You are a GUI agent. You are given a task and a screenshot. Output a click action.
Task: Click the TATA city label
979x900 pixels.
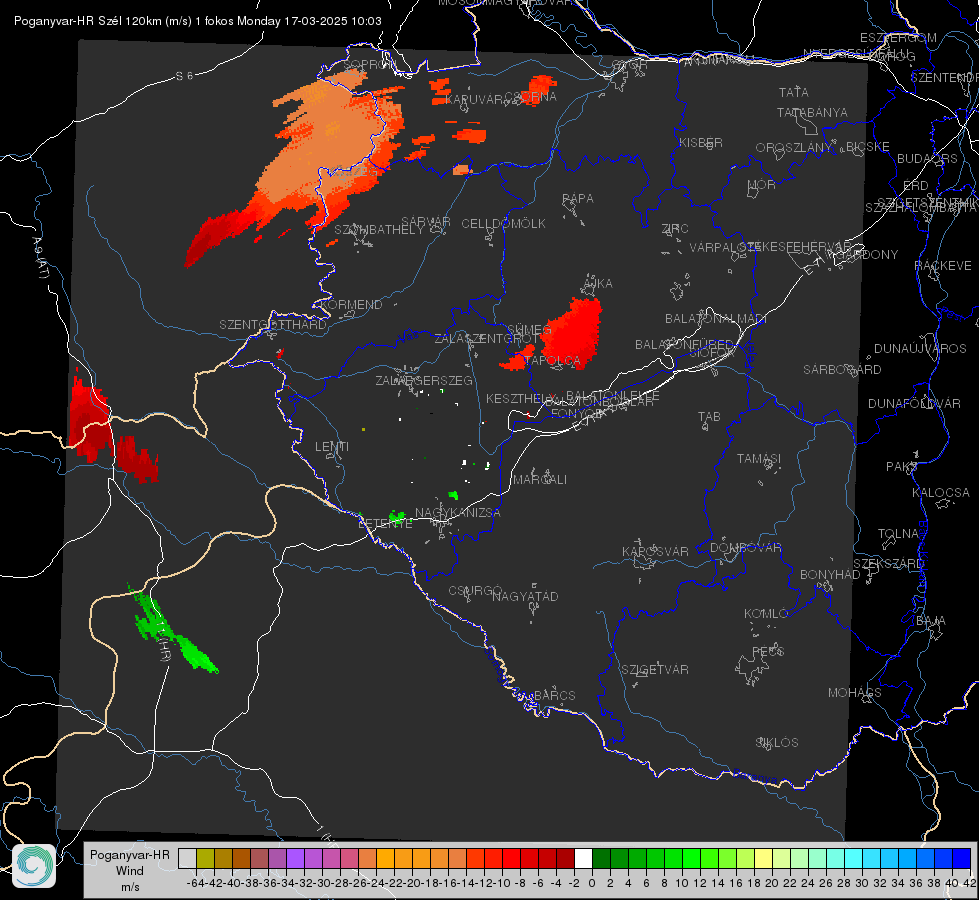point(794,92)
